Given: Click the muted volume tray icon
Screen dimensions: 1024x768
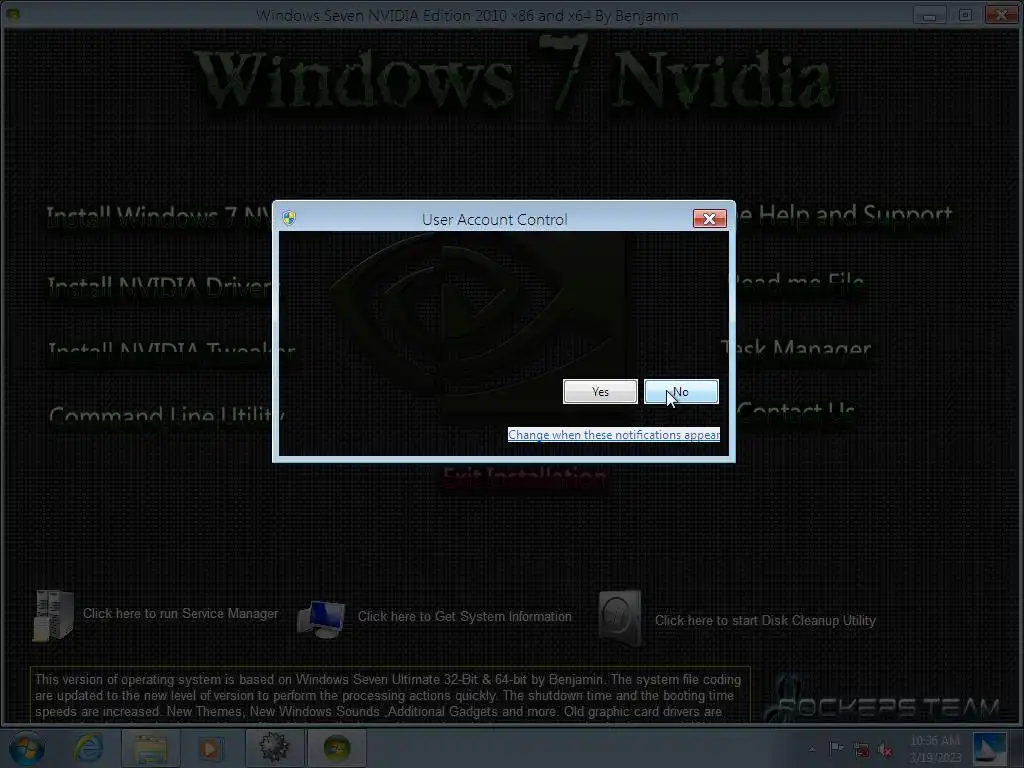Looking at the screenshot, I should 885,749.
